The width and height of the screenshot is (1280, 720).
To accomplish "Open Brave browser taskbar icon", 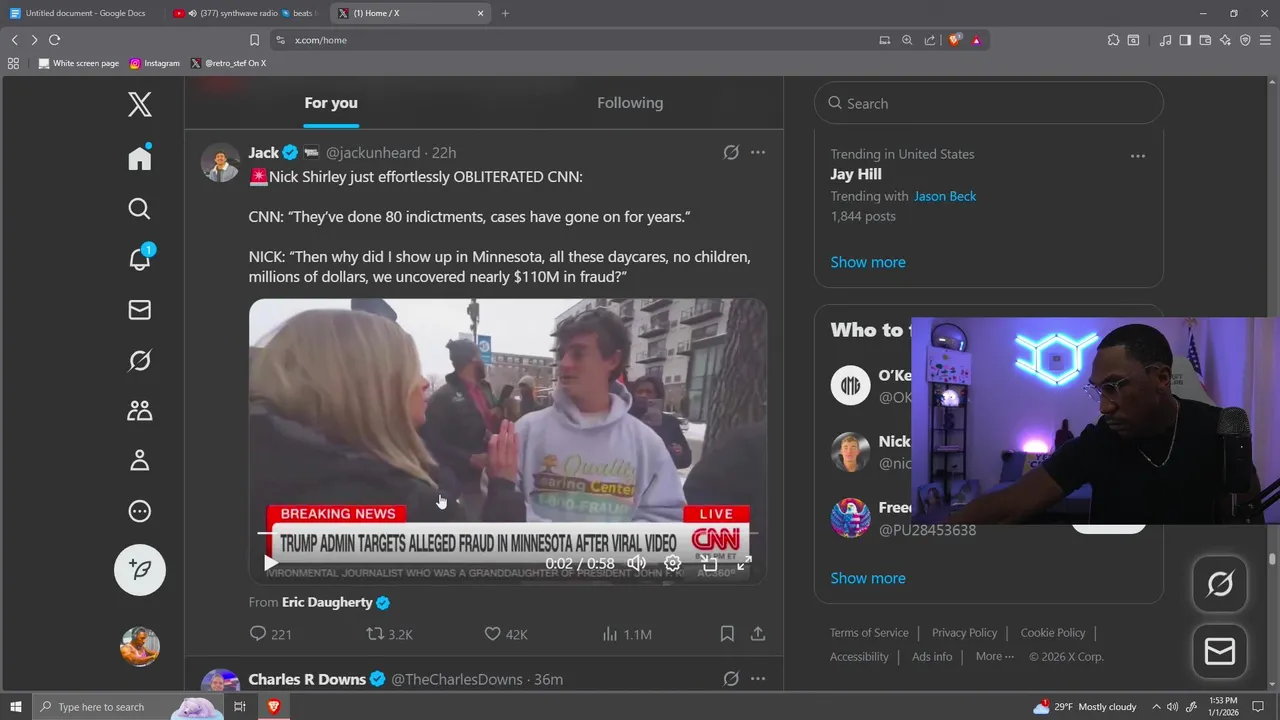I will [273, 707].
